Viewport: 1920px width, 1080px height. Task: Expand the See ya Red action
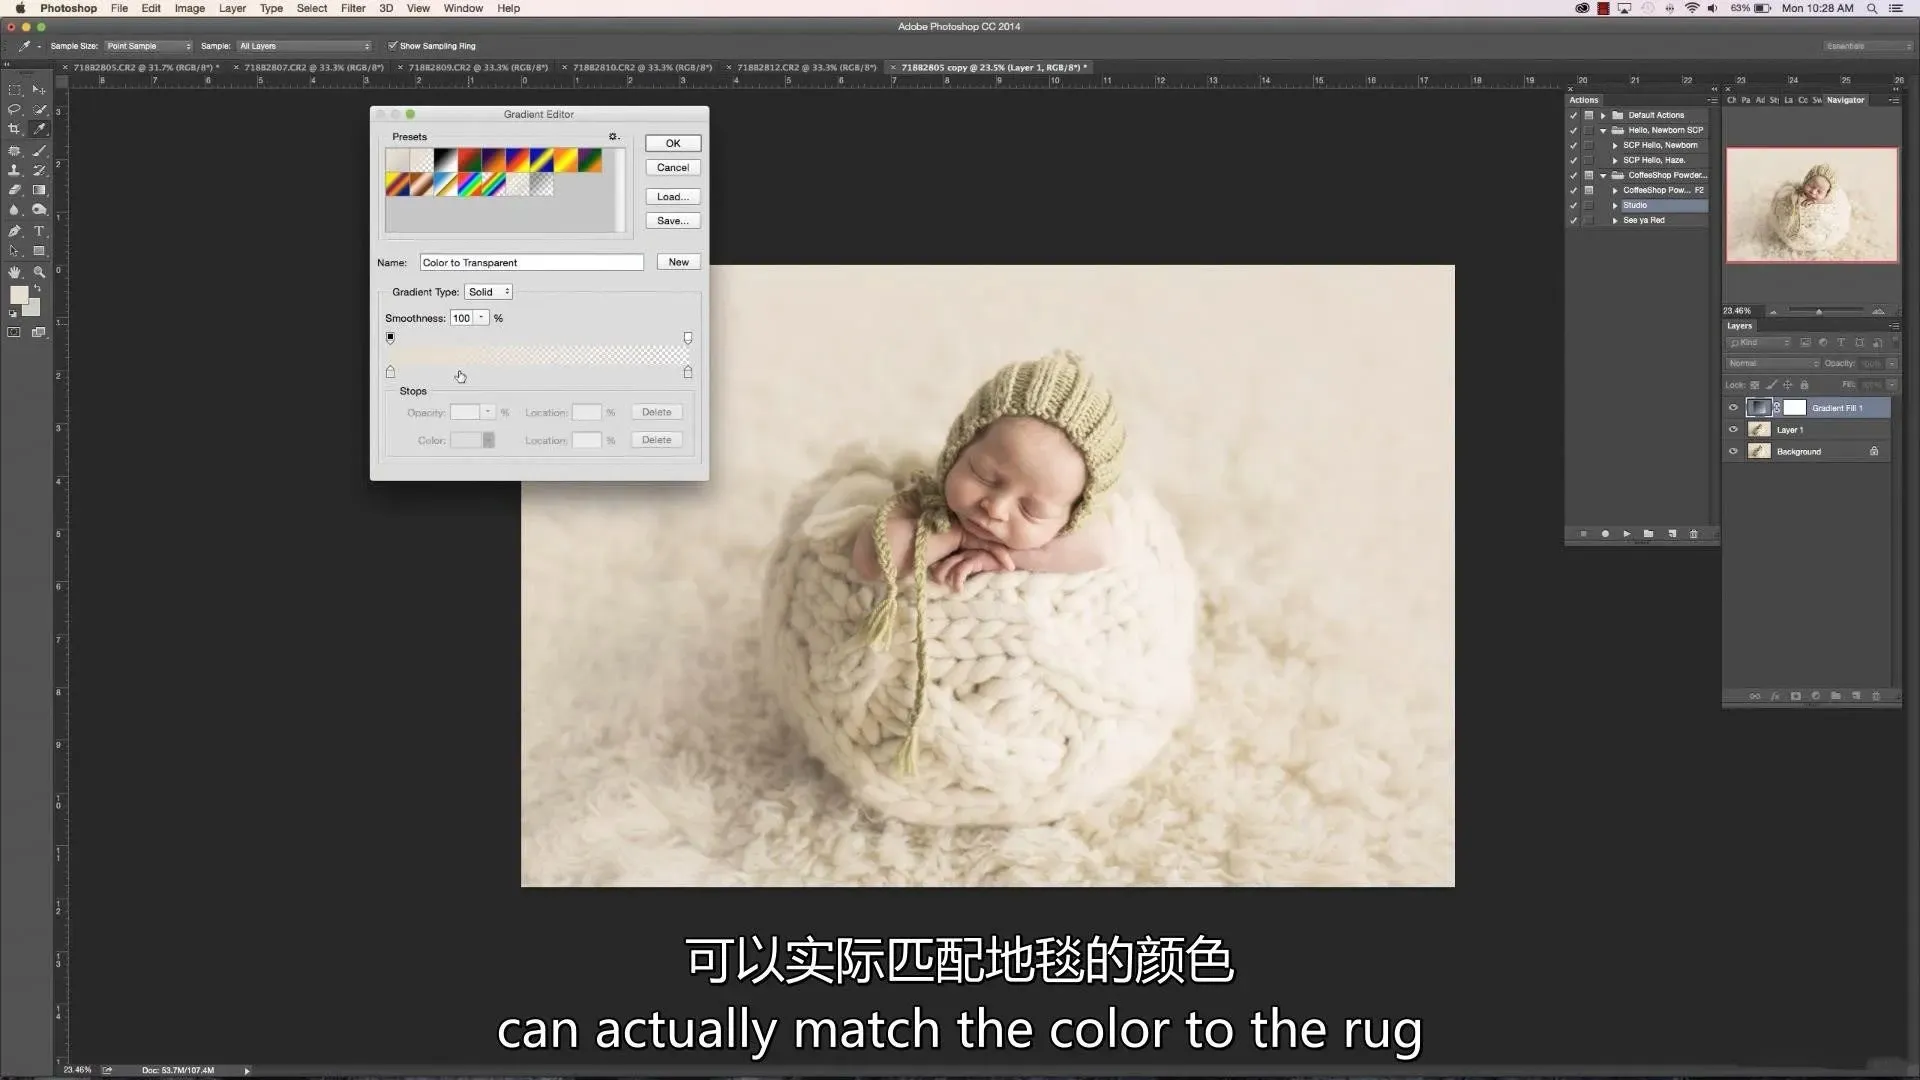click(1614, 220)
